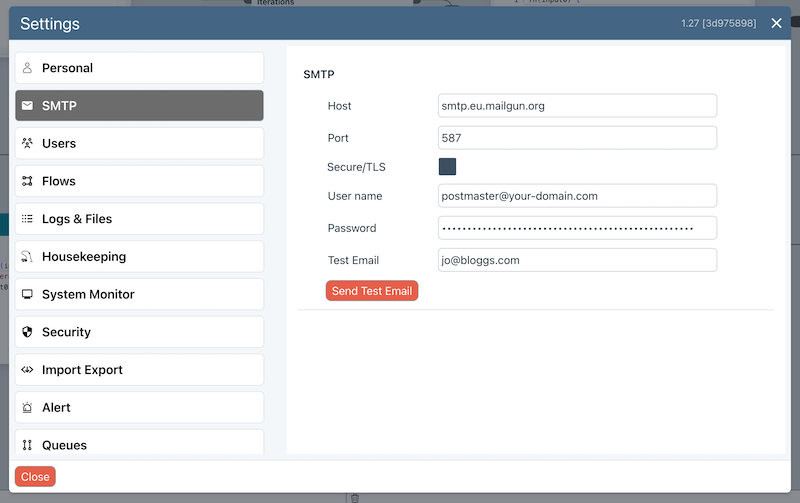Click the Alert siren icon

27,408
